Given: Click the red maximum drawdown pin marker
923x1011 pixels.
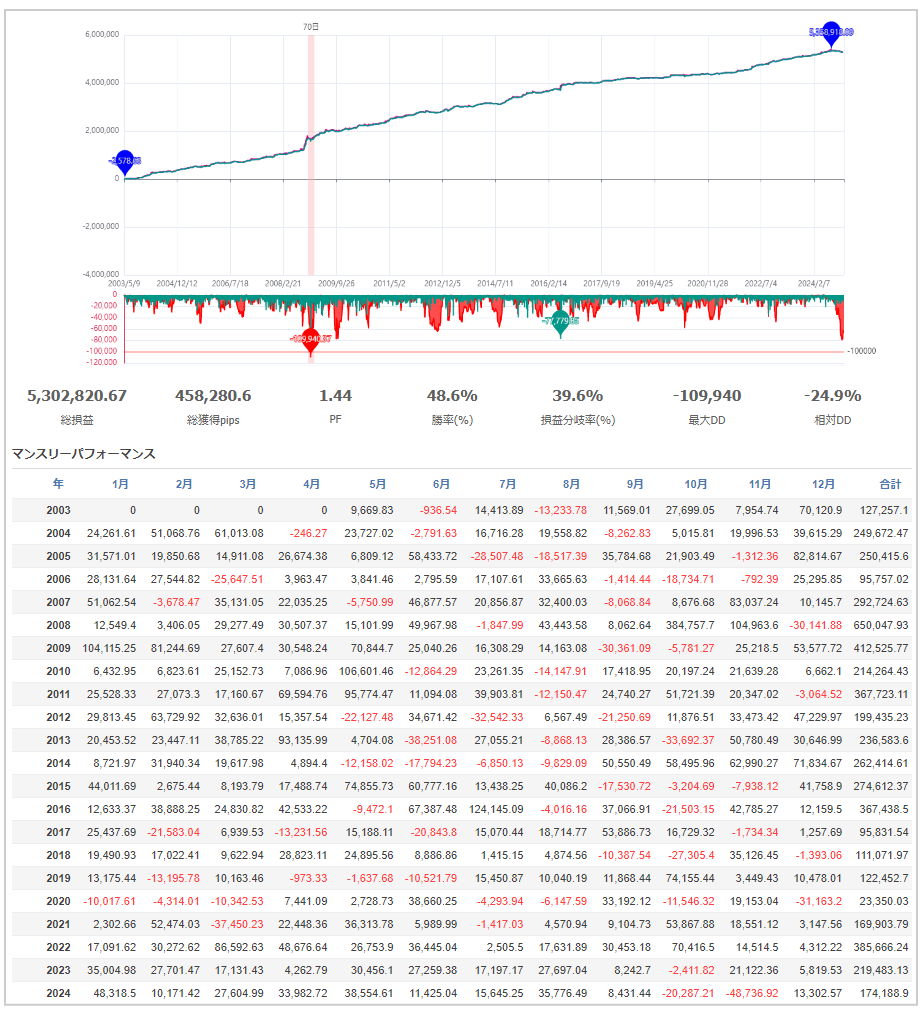Looking at the screenshot, I should pos(311,340).
